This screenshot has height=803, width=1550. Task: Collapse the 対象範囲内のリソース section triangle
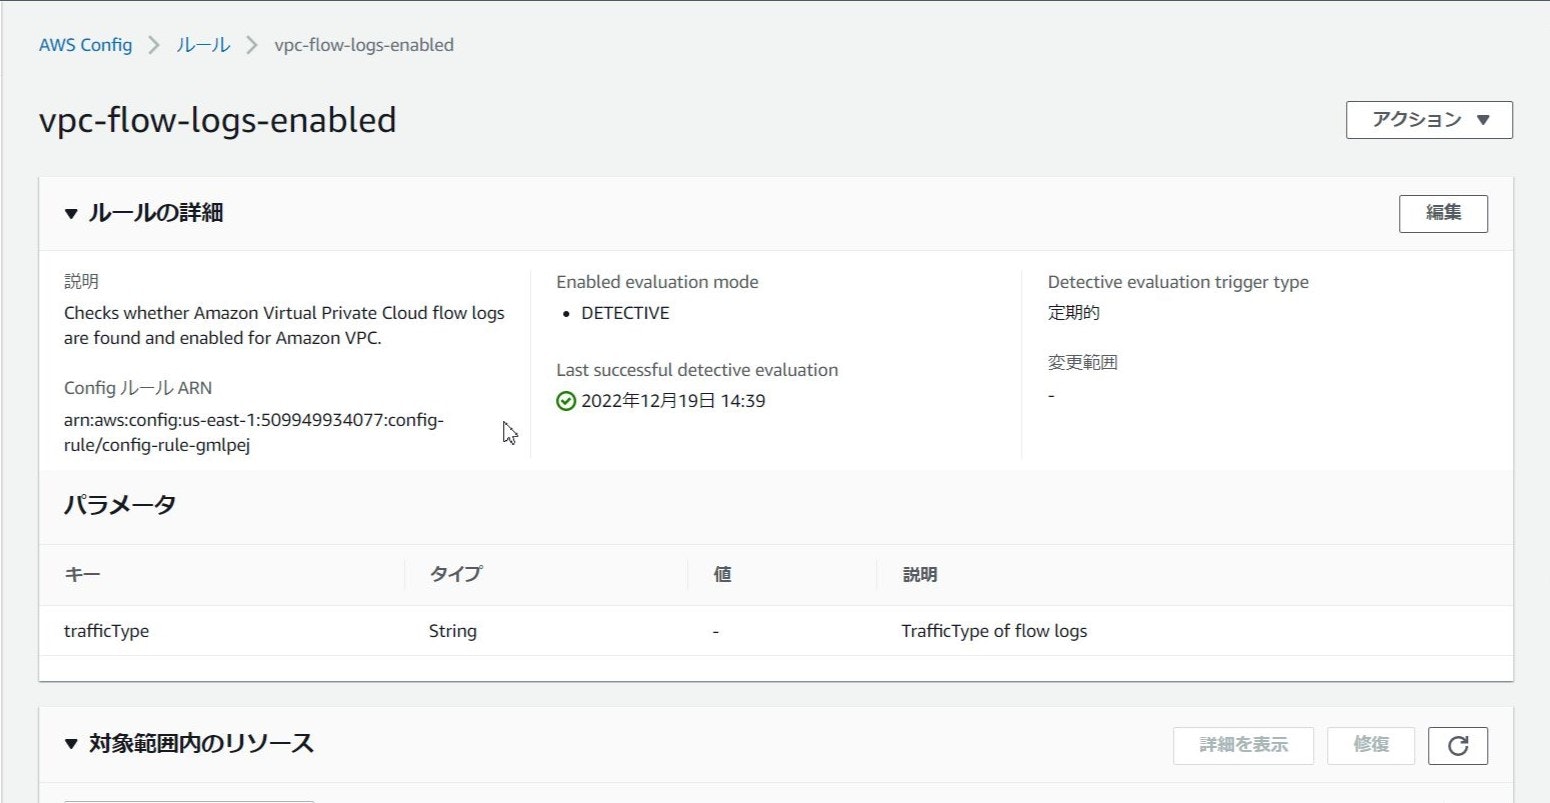coord(71,744)
